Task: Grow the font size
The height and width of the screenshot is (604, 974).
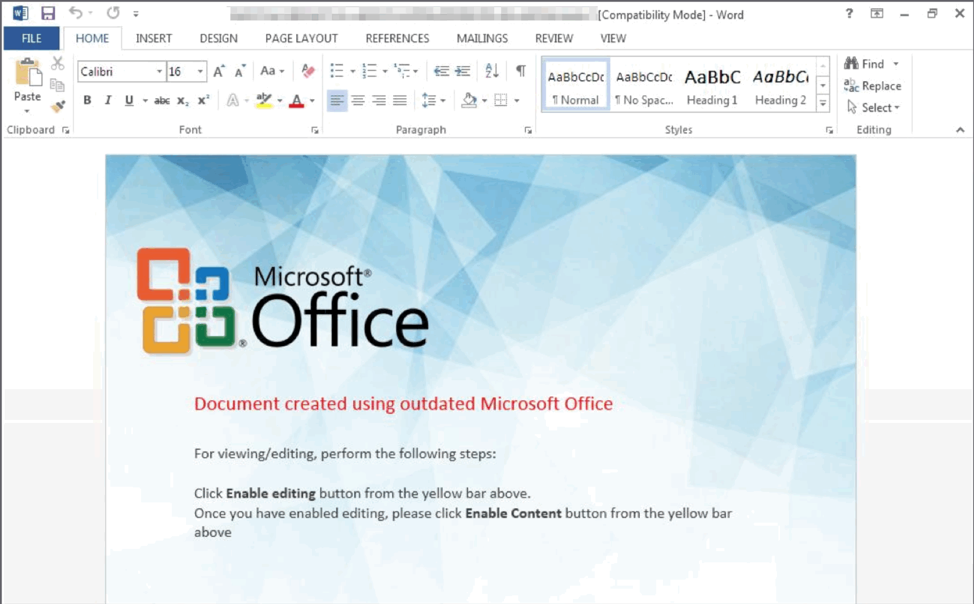Action: point(219,71)
